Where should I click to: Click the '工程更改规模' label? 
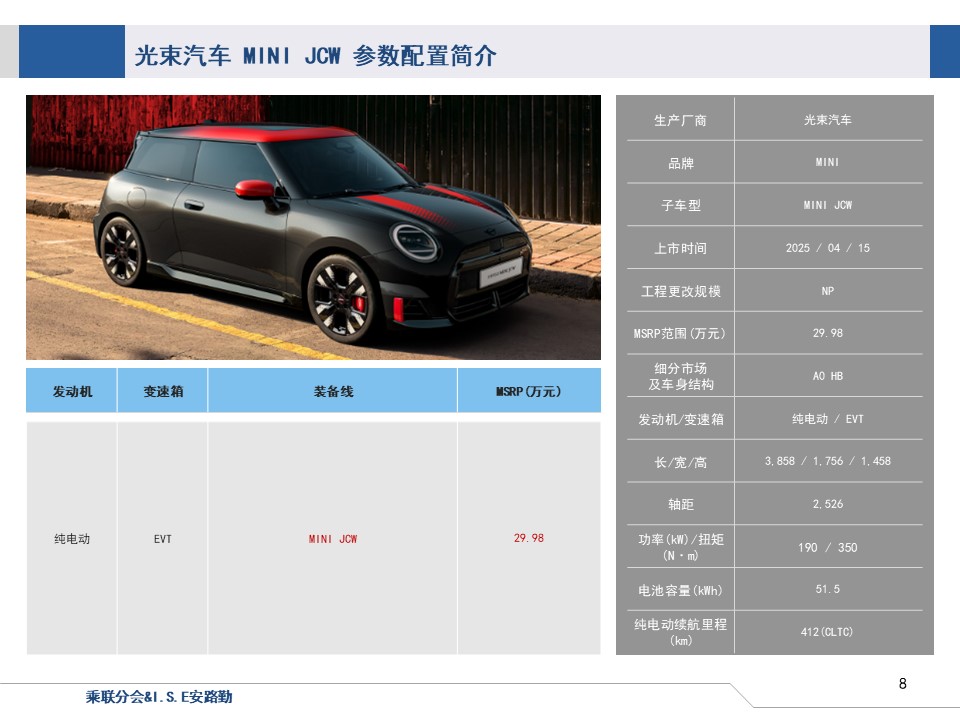click(681, 291)
